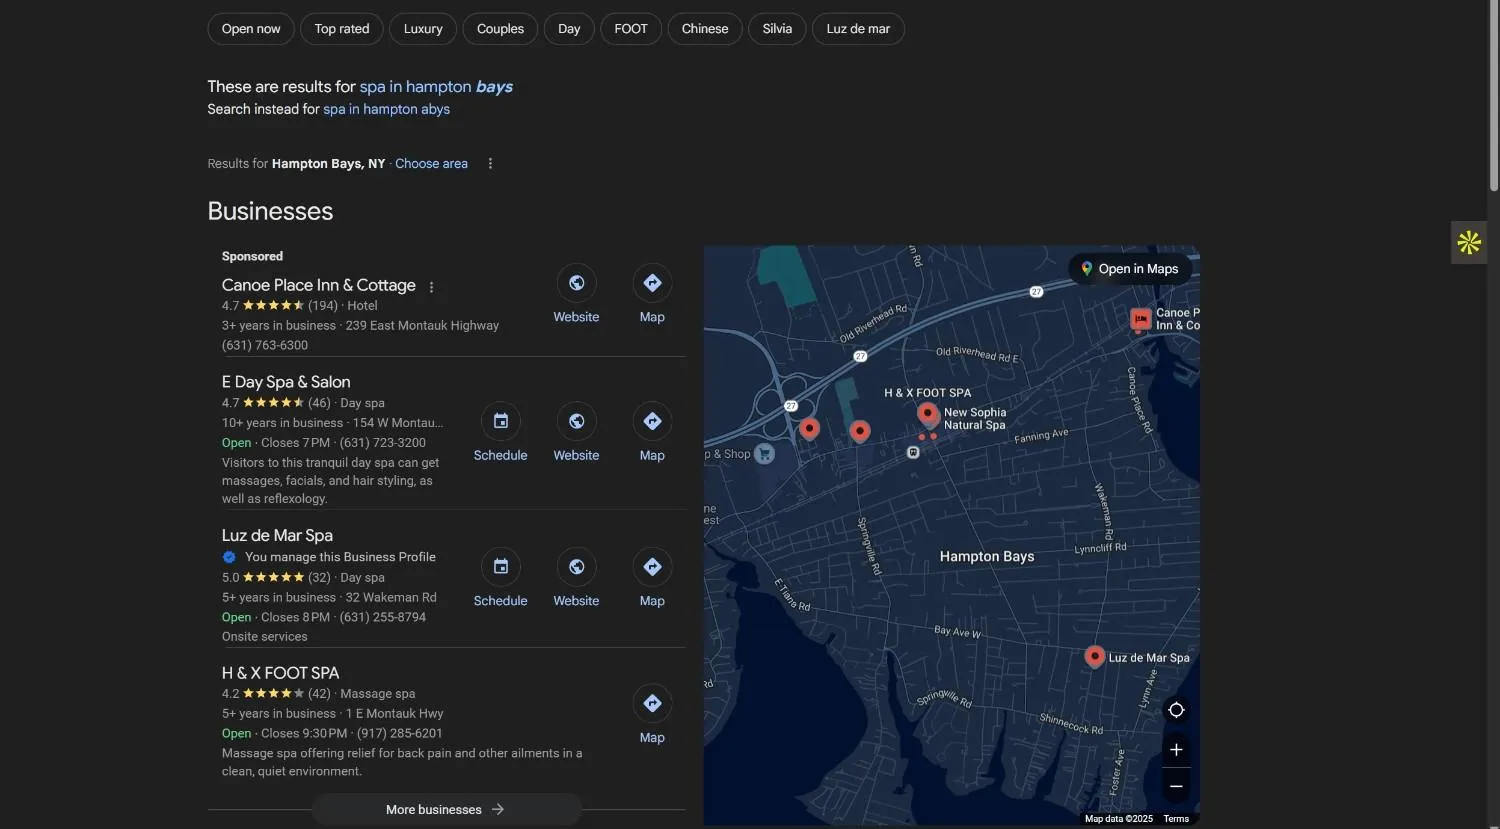The image size is (1500, 829).
Task: Search instead for spa in hampton abys
Action: pyautogui.click(x=386, y=109)
